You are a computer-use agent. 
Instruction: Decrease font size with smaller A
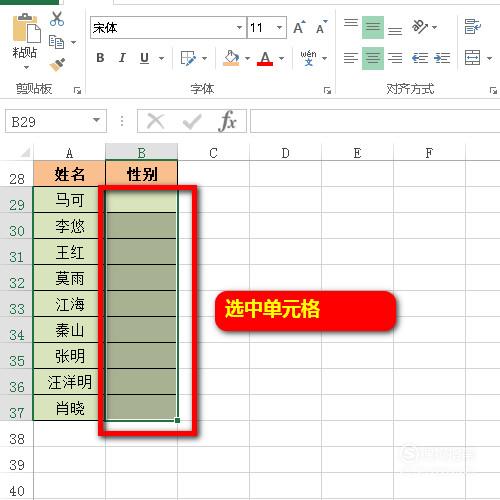coord(322,27)
